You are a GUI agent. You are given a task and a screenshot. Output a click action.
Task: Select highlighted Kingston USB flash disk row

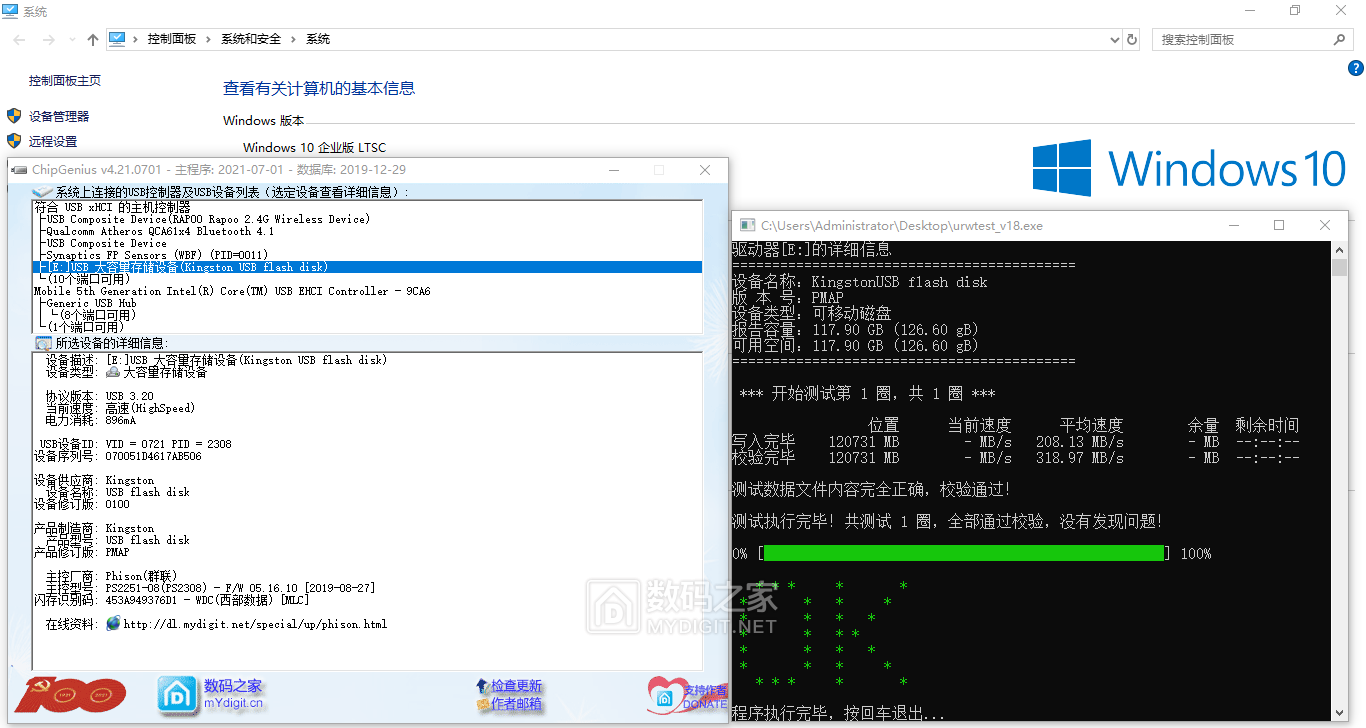(367, 267)
